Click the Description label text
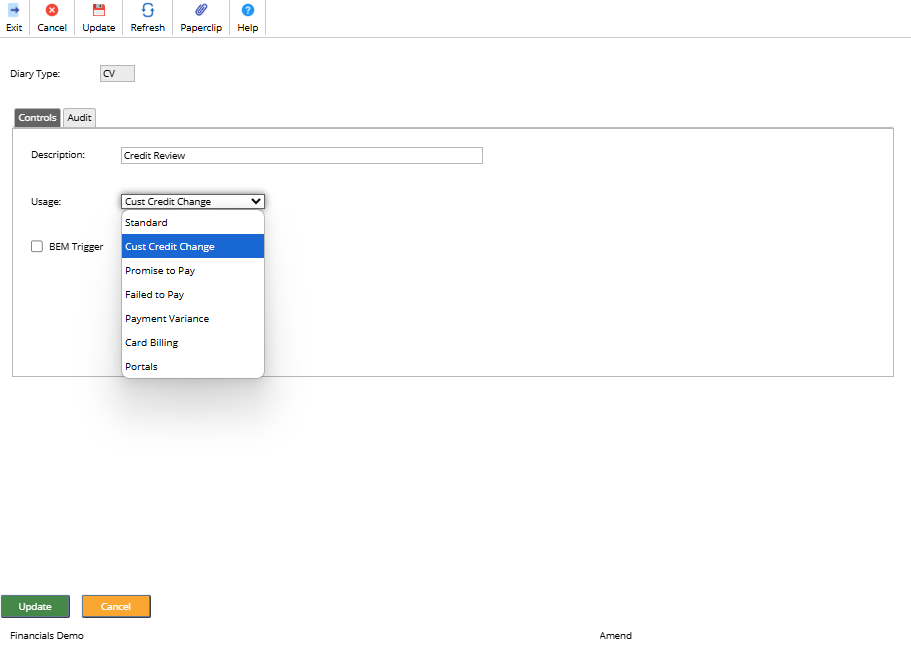Image resolution: width=911 pixels, height=653 pixels. pyautogui.click(x=58, y=155)
